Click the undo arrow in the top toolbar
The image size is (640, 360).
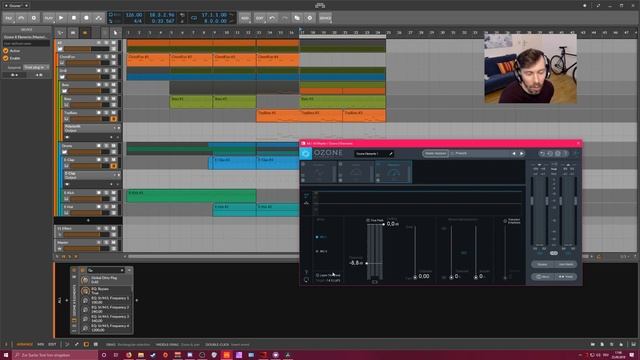point(272,18)
